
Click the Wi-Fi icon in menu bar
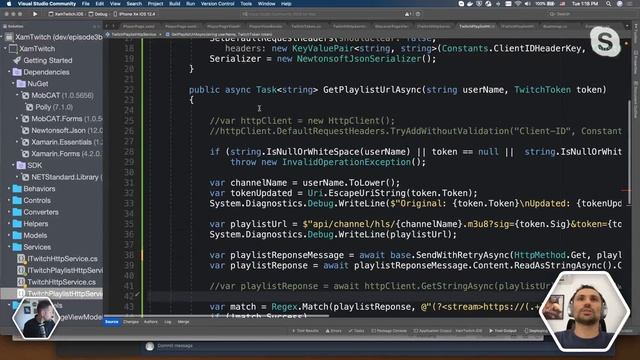[518, 4]
